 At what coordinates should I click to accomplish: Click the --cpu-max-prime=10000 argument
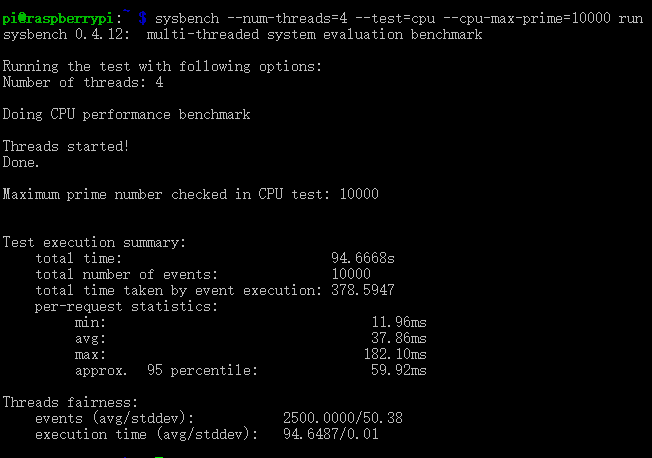coord(527,18)
